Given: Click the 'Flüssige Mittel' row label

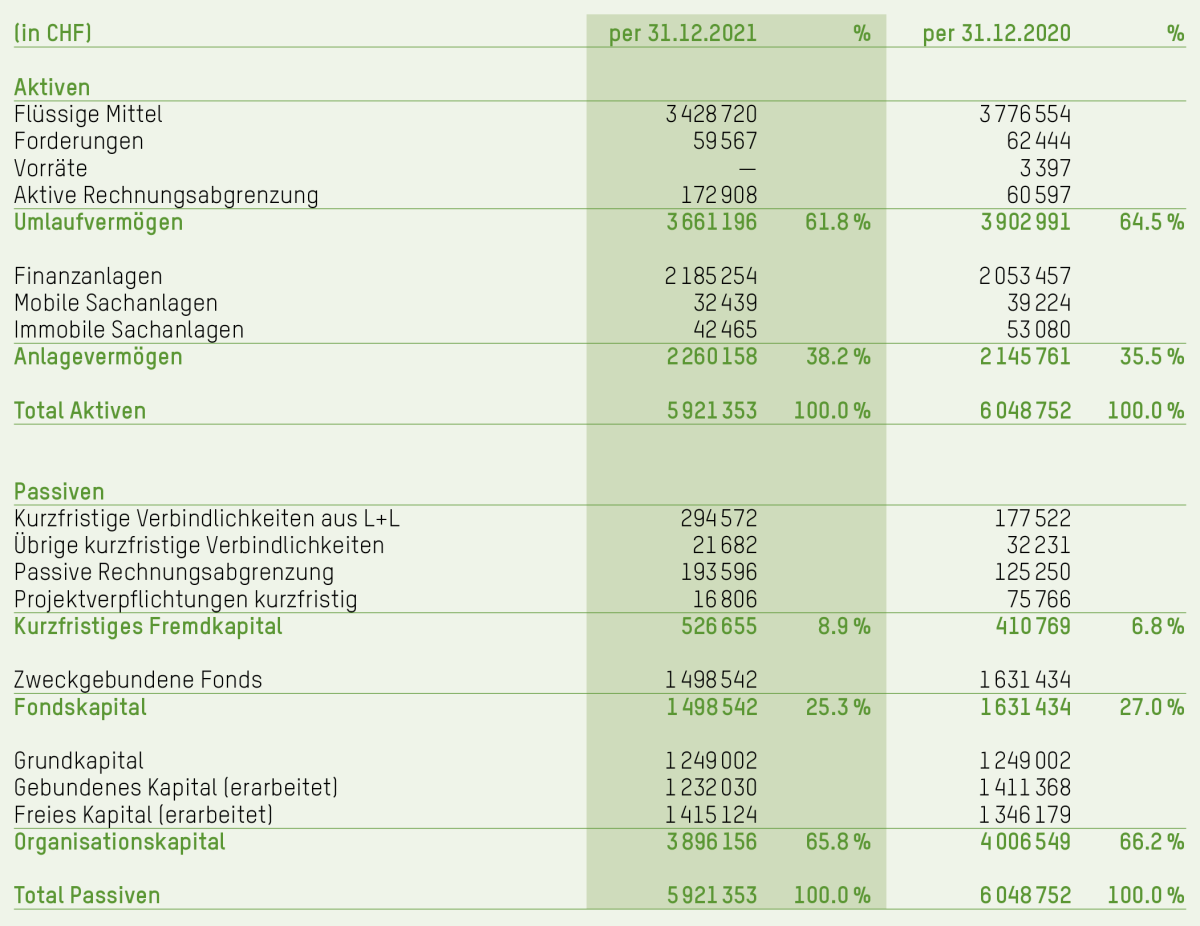Looking at the screenshot, I should click(88, 114).
